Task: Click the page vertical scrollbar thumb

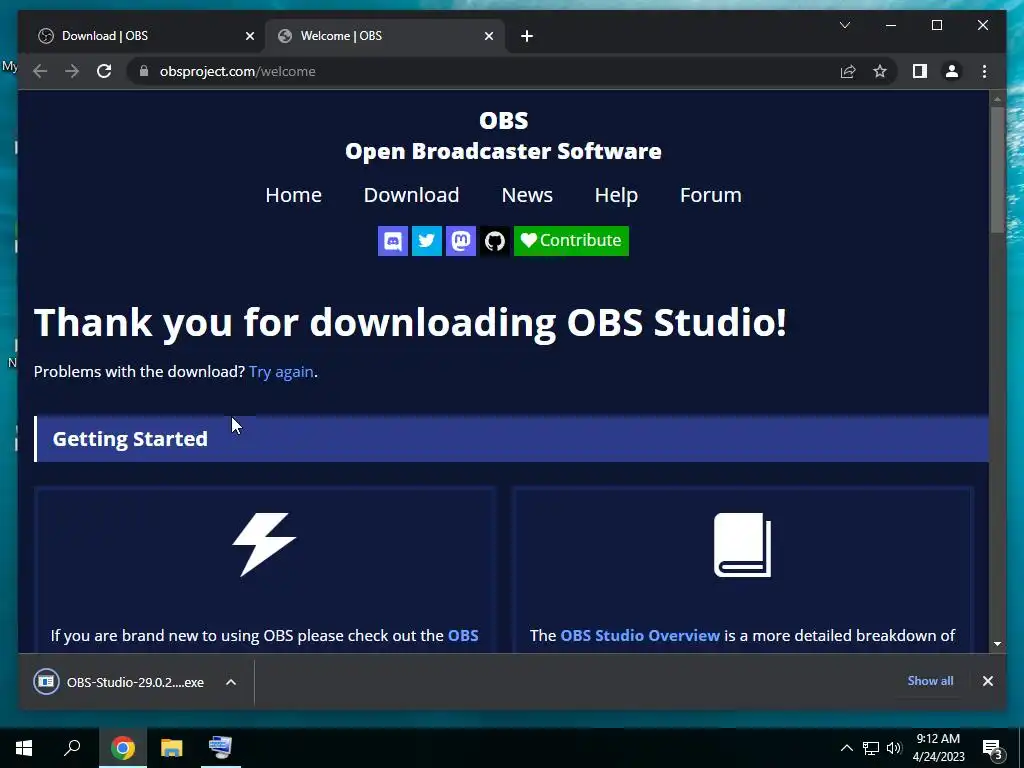Action: 997,168
